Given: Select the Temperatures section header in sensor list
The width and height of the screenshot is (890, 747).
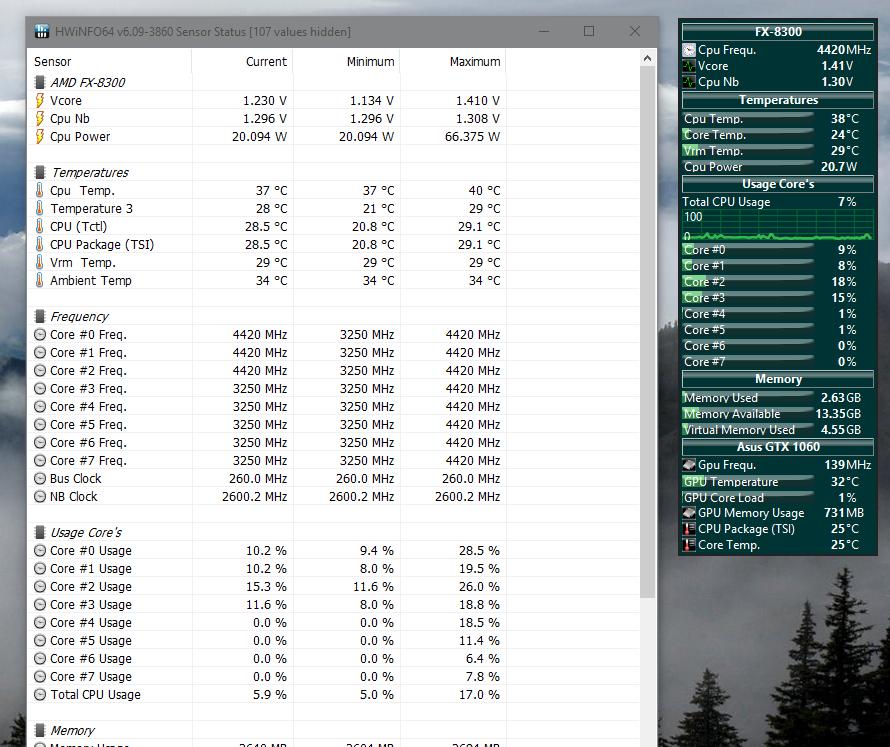Looking at the screenshot, I should (x=90, y=172).
